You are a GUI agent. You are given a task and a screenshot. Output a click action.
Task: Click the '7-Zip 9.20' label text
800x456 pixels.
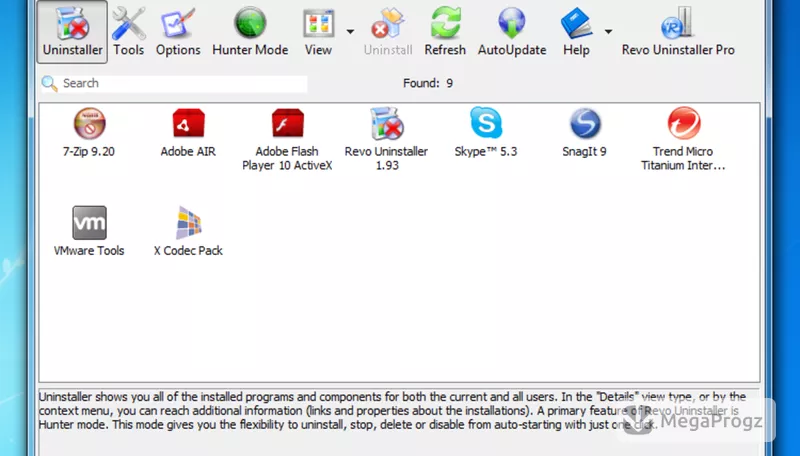(89, 151)
